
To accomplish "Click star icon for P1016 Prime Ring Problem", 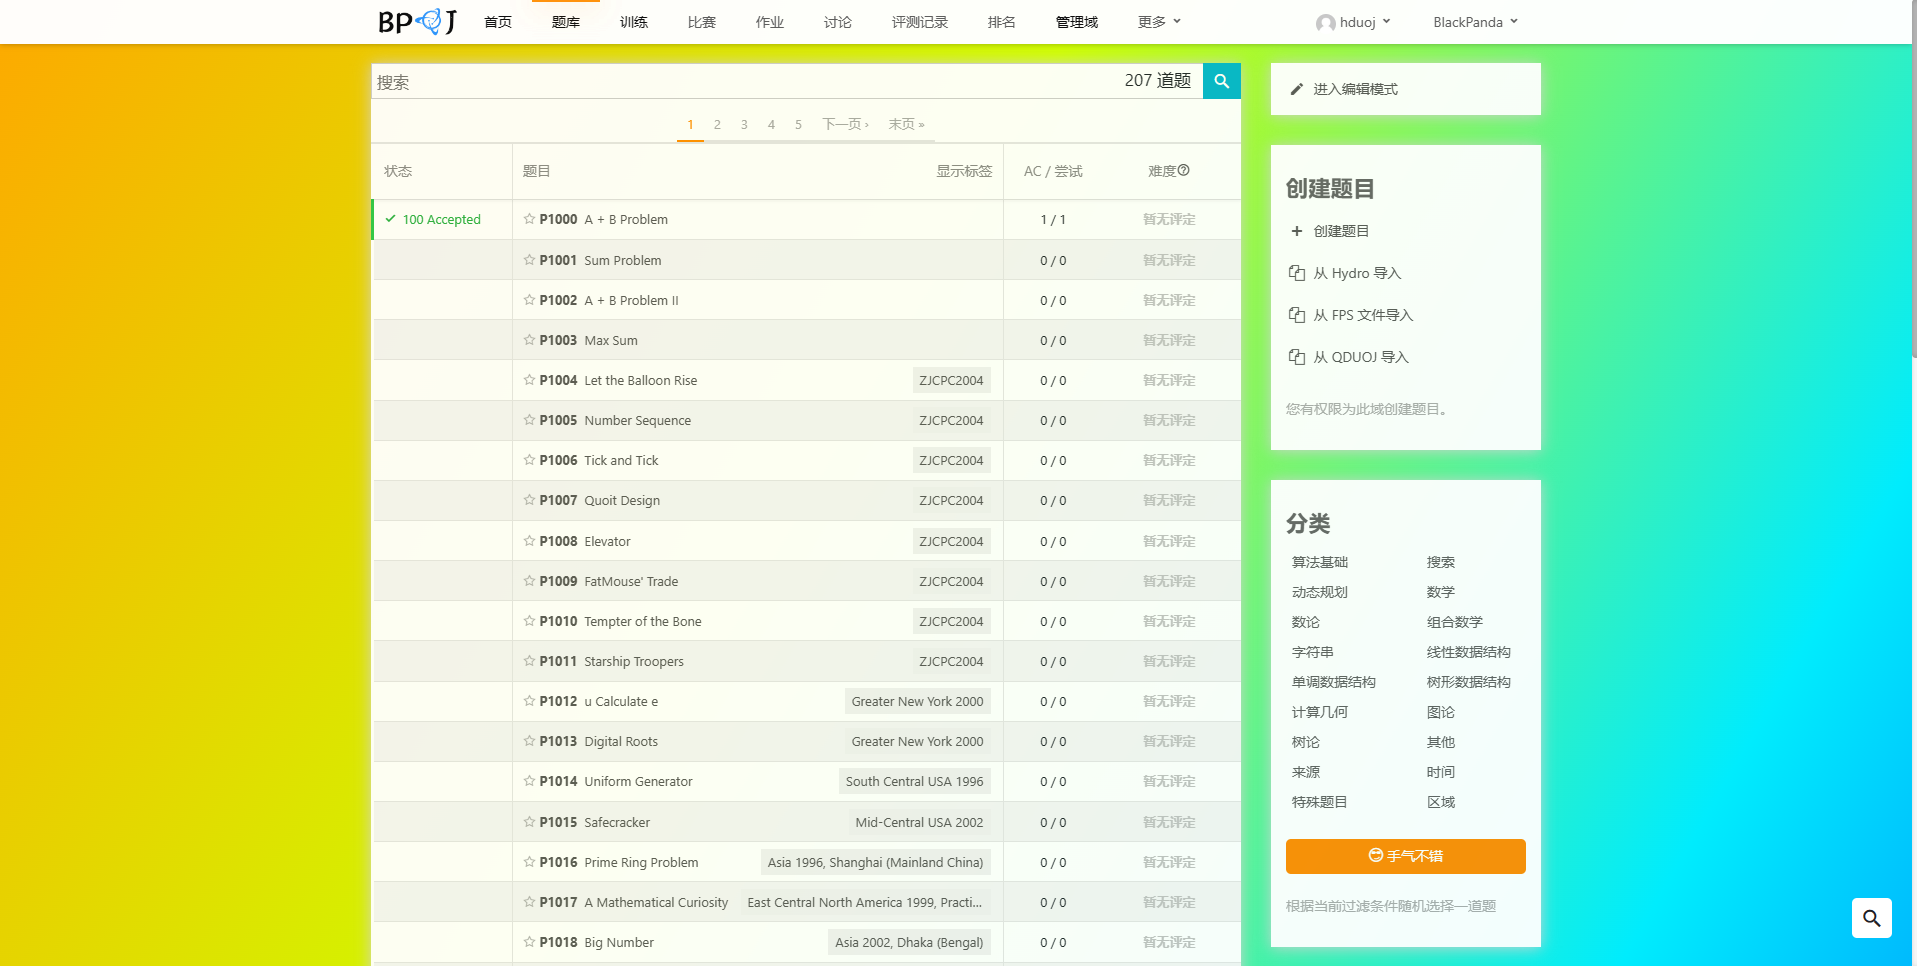I will coord(529,861).
